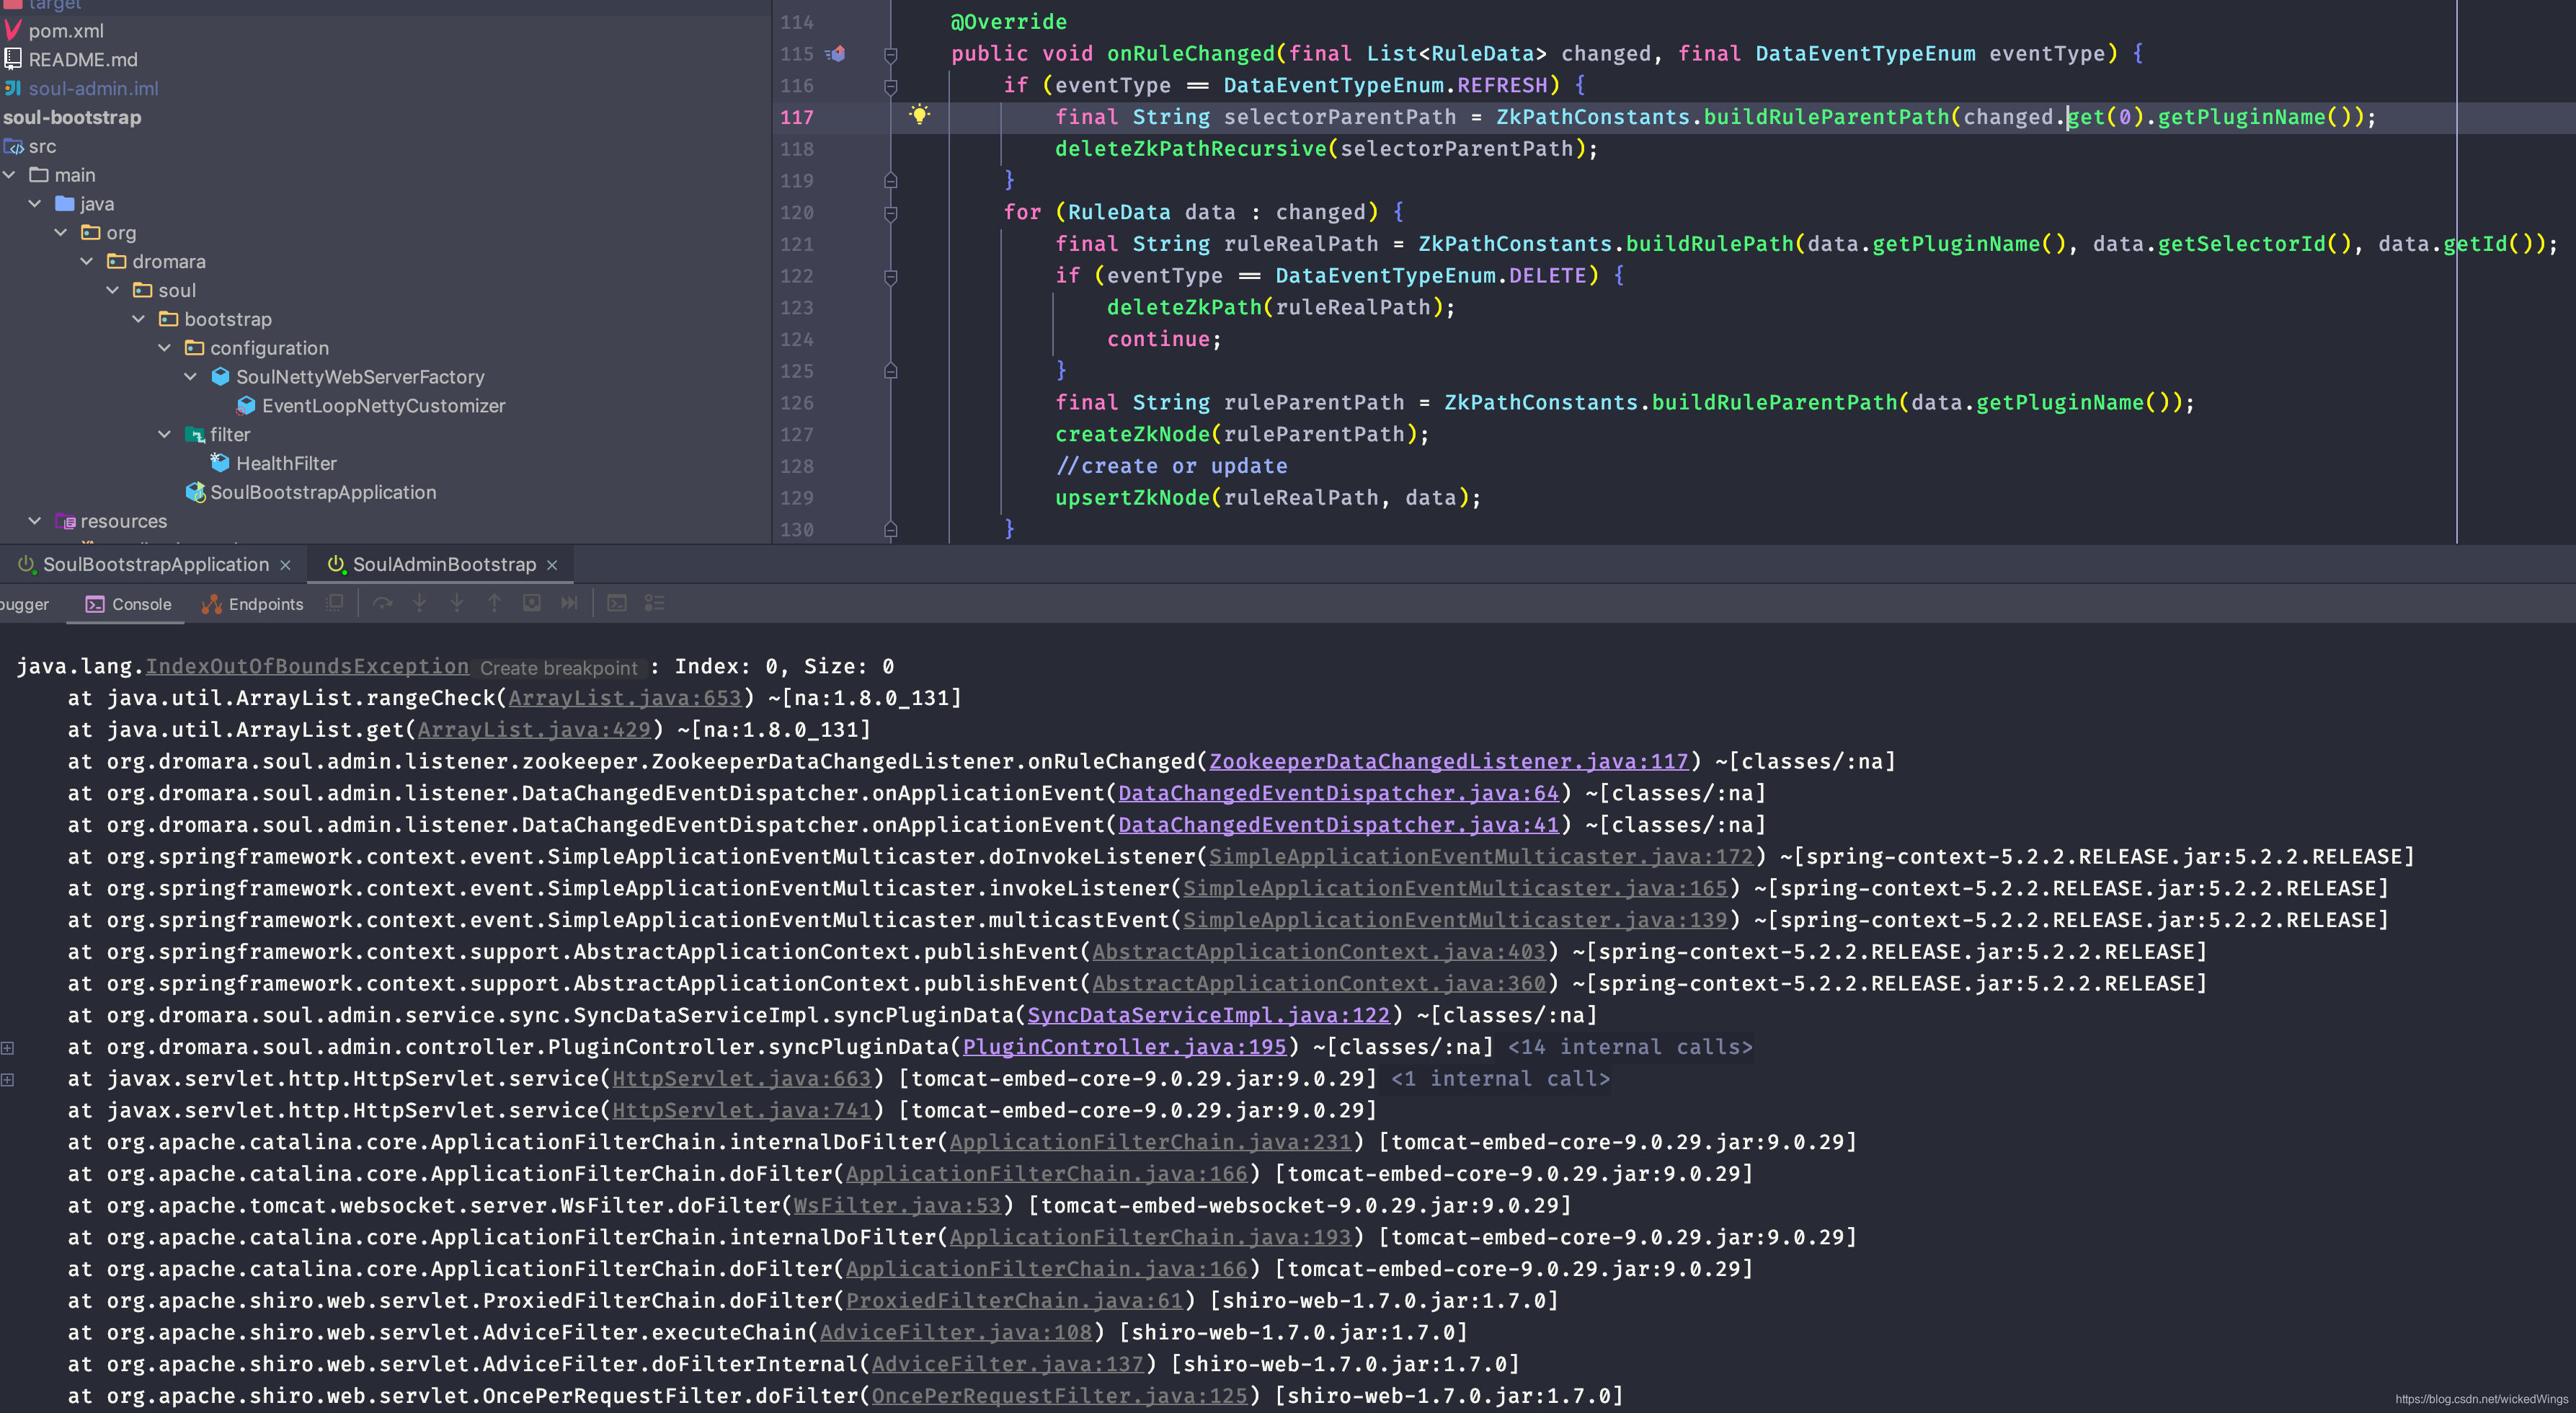Click the Step Over debugger icon

point(382,603)
